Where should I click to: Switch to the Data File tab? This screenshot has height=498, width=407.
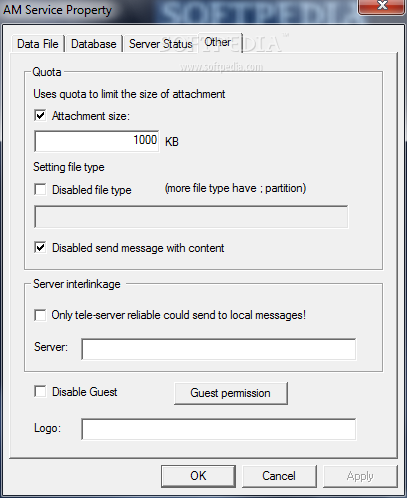click(37, 44)
